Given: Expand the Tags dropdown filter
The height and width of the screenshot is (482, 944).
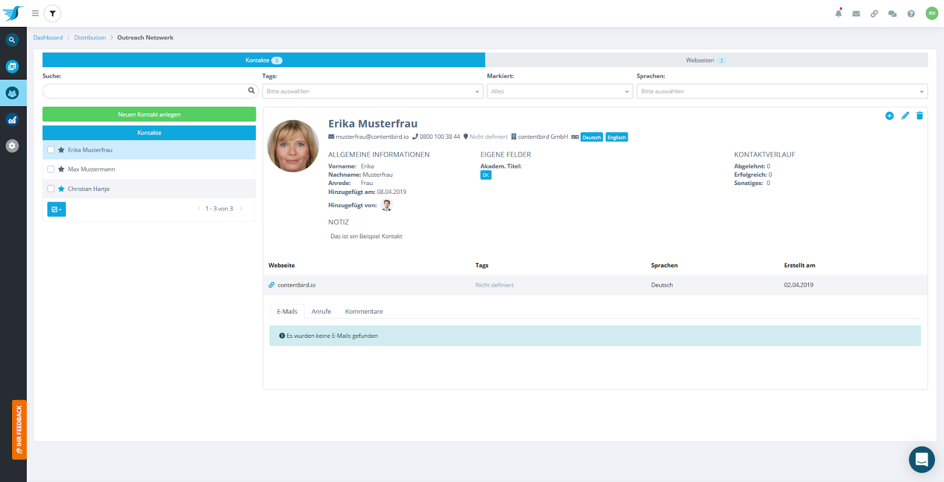Looking at the screenshot, I should [x=372, y=91].
